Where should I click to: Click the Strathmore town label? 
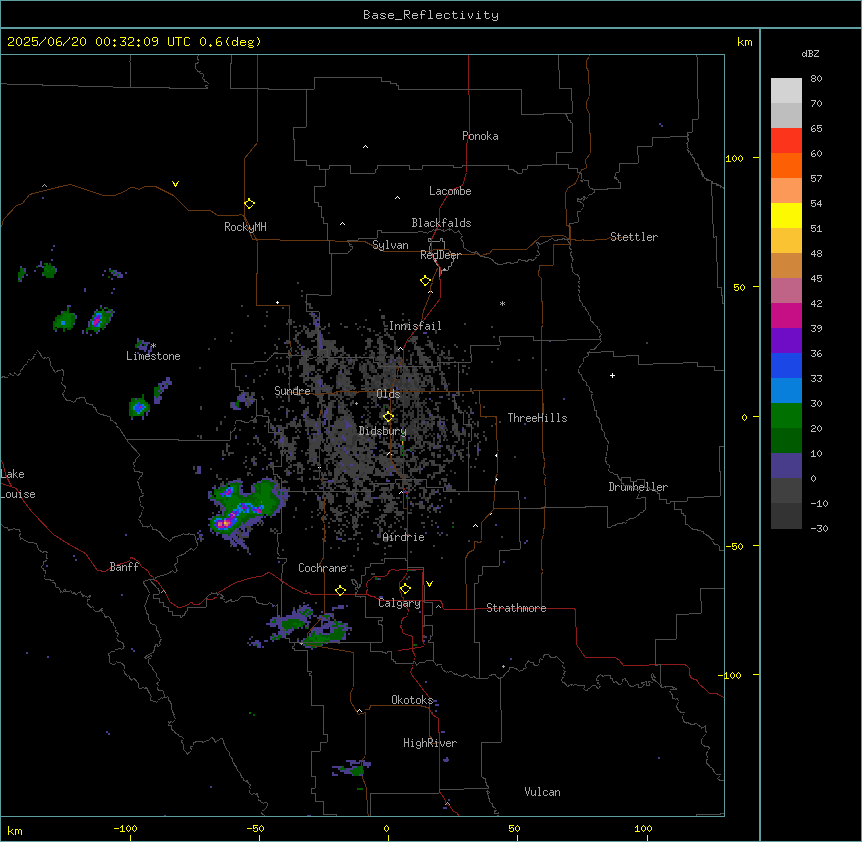(516, 608)
